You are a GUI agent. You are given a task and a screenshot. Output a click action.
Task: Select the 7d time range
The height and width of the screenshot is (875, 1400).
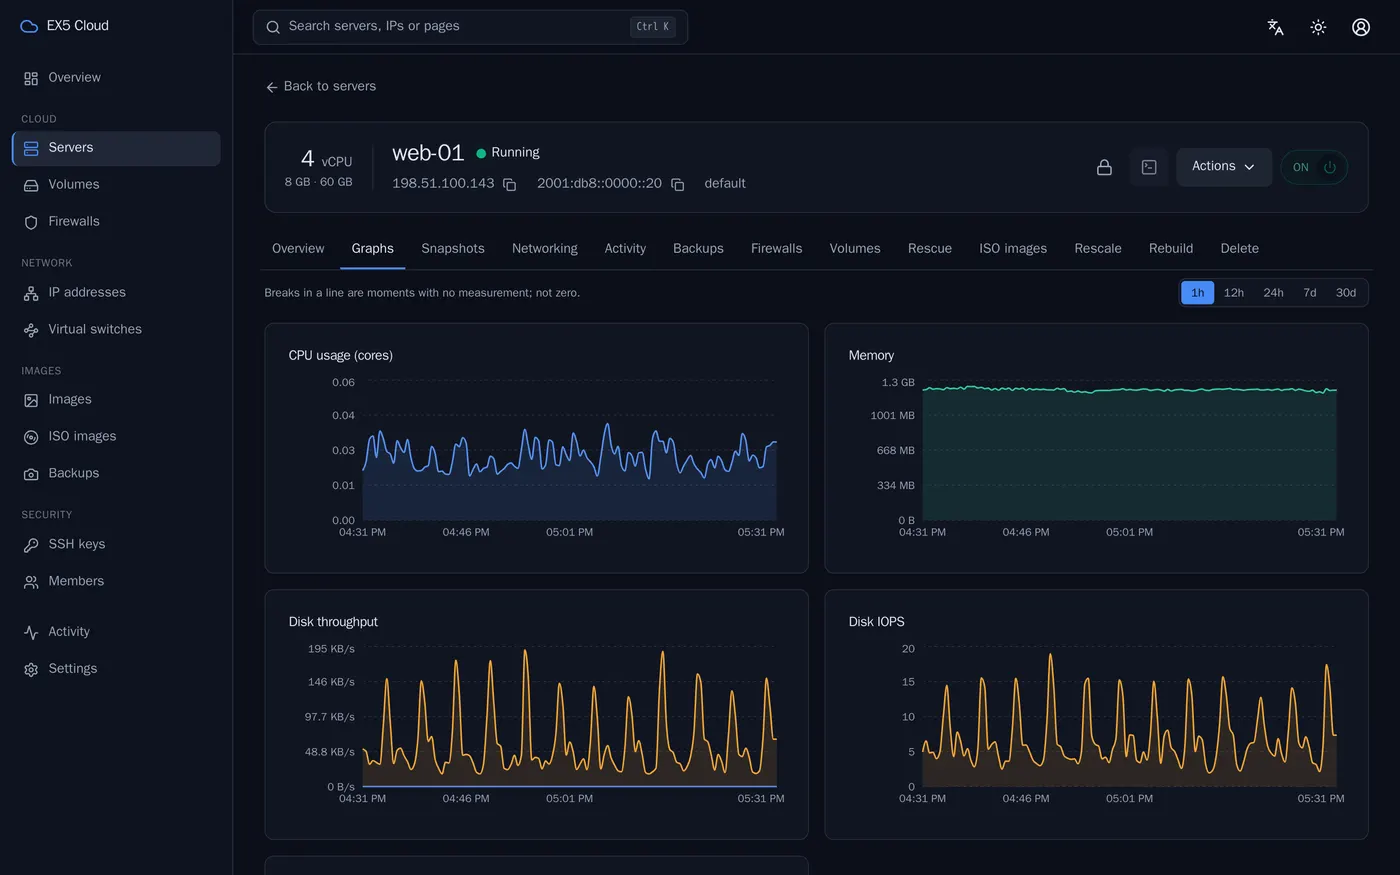pos(1310,293)
